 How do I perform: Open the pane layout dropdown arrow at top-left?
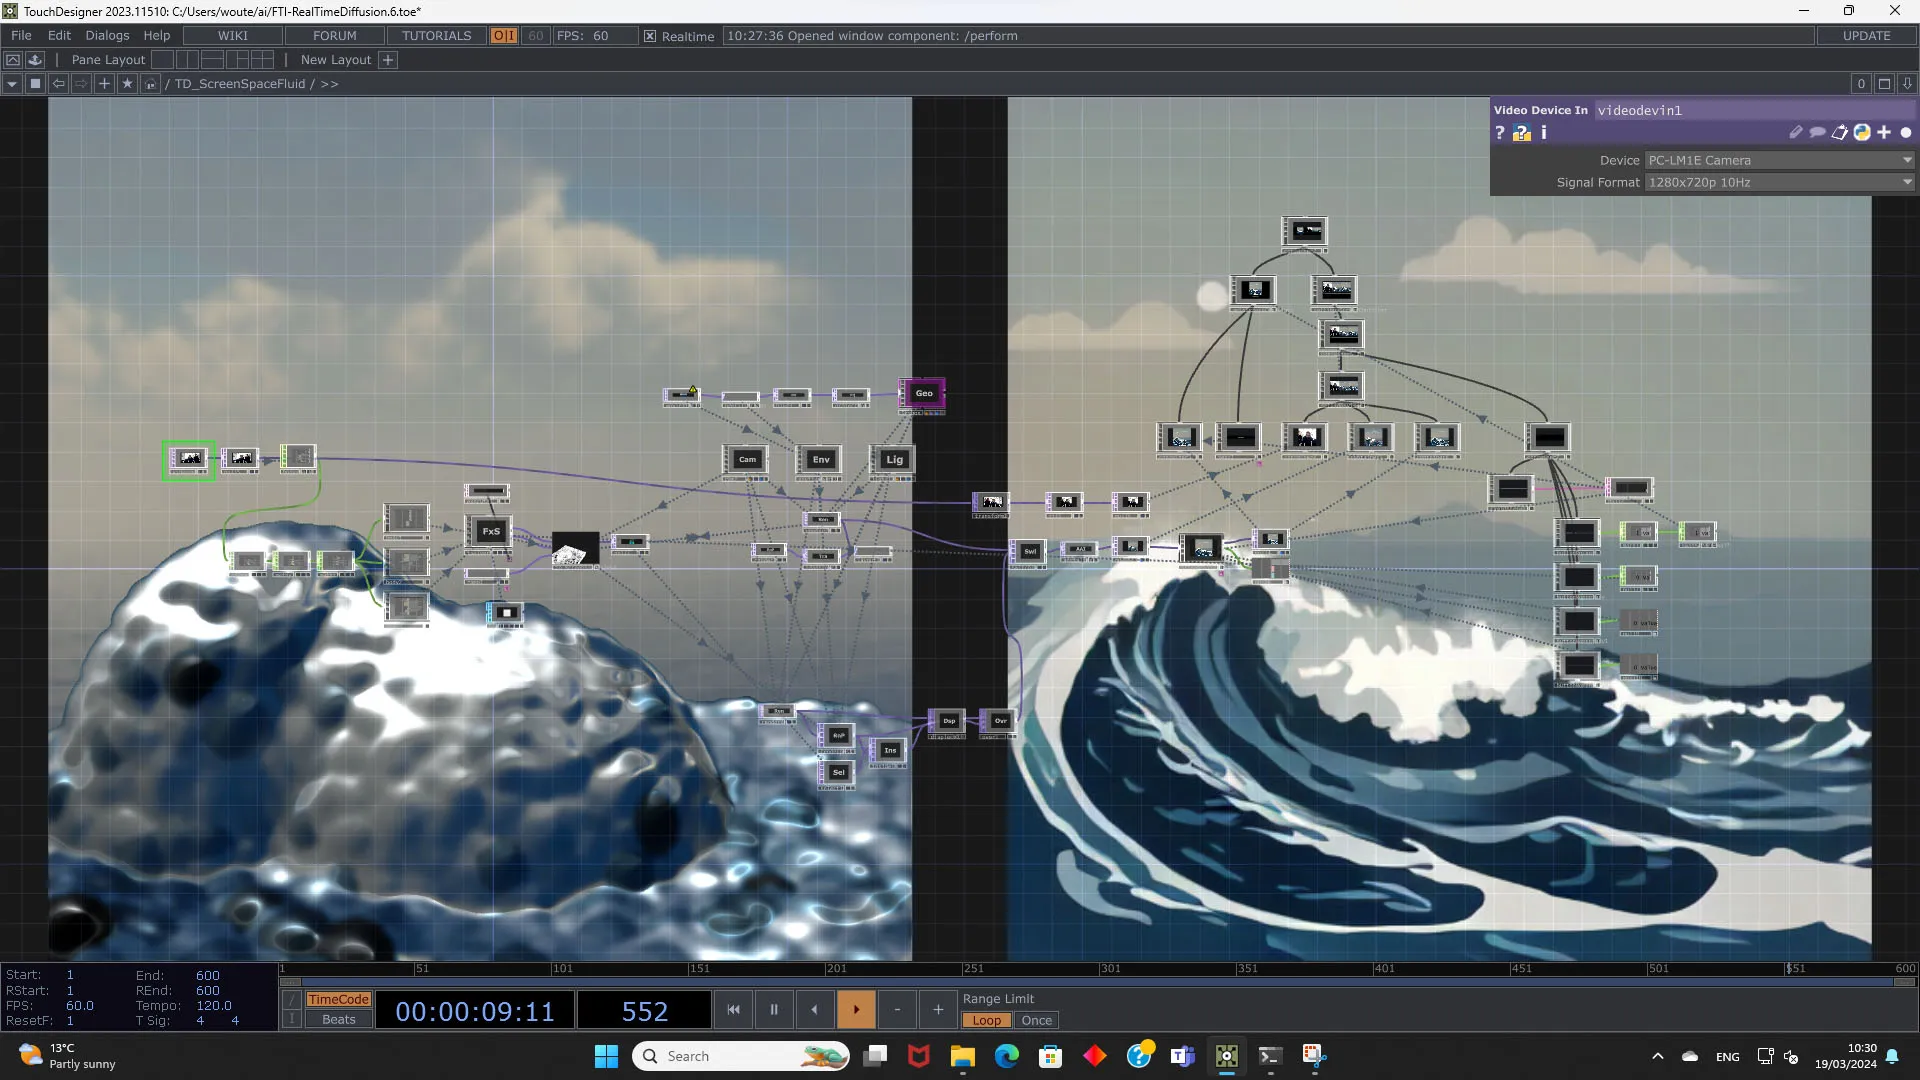pyautogui.click(x=11, y=83)
